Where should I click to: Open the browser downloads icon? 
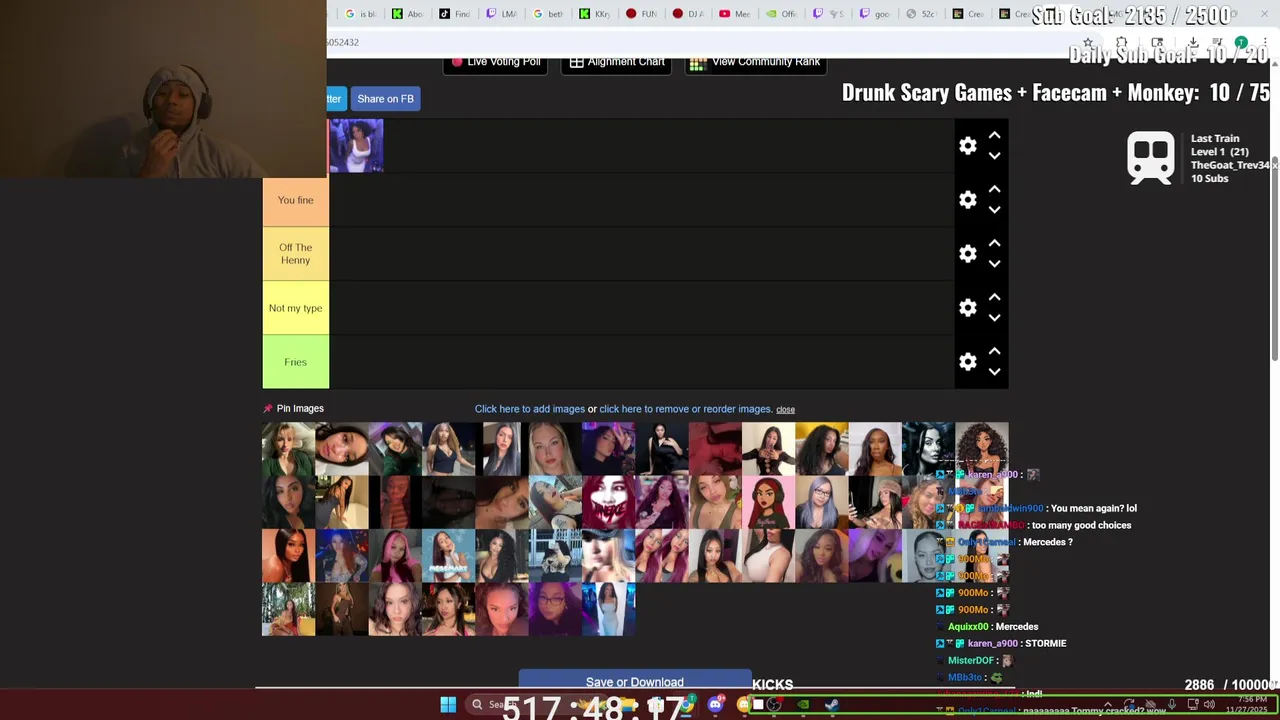[x=1193, y=43]
